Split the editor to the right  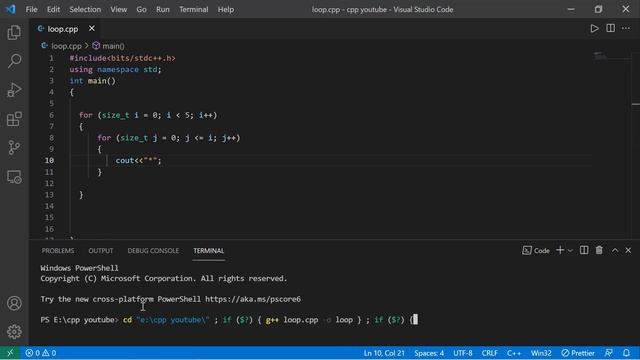[611, 28]
